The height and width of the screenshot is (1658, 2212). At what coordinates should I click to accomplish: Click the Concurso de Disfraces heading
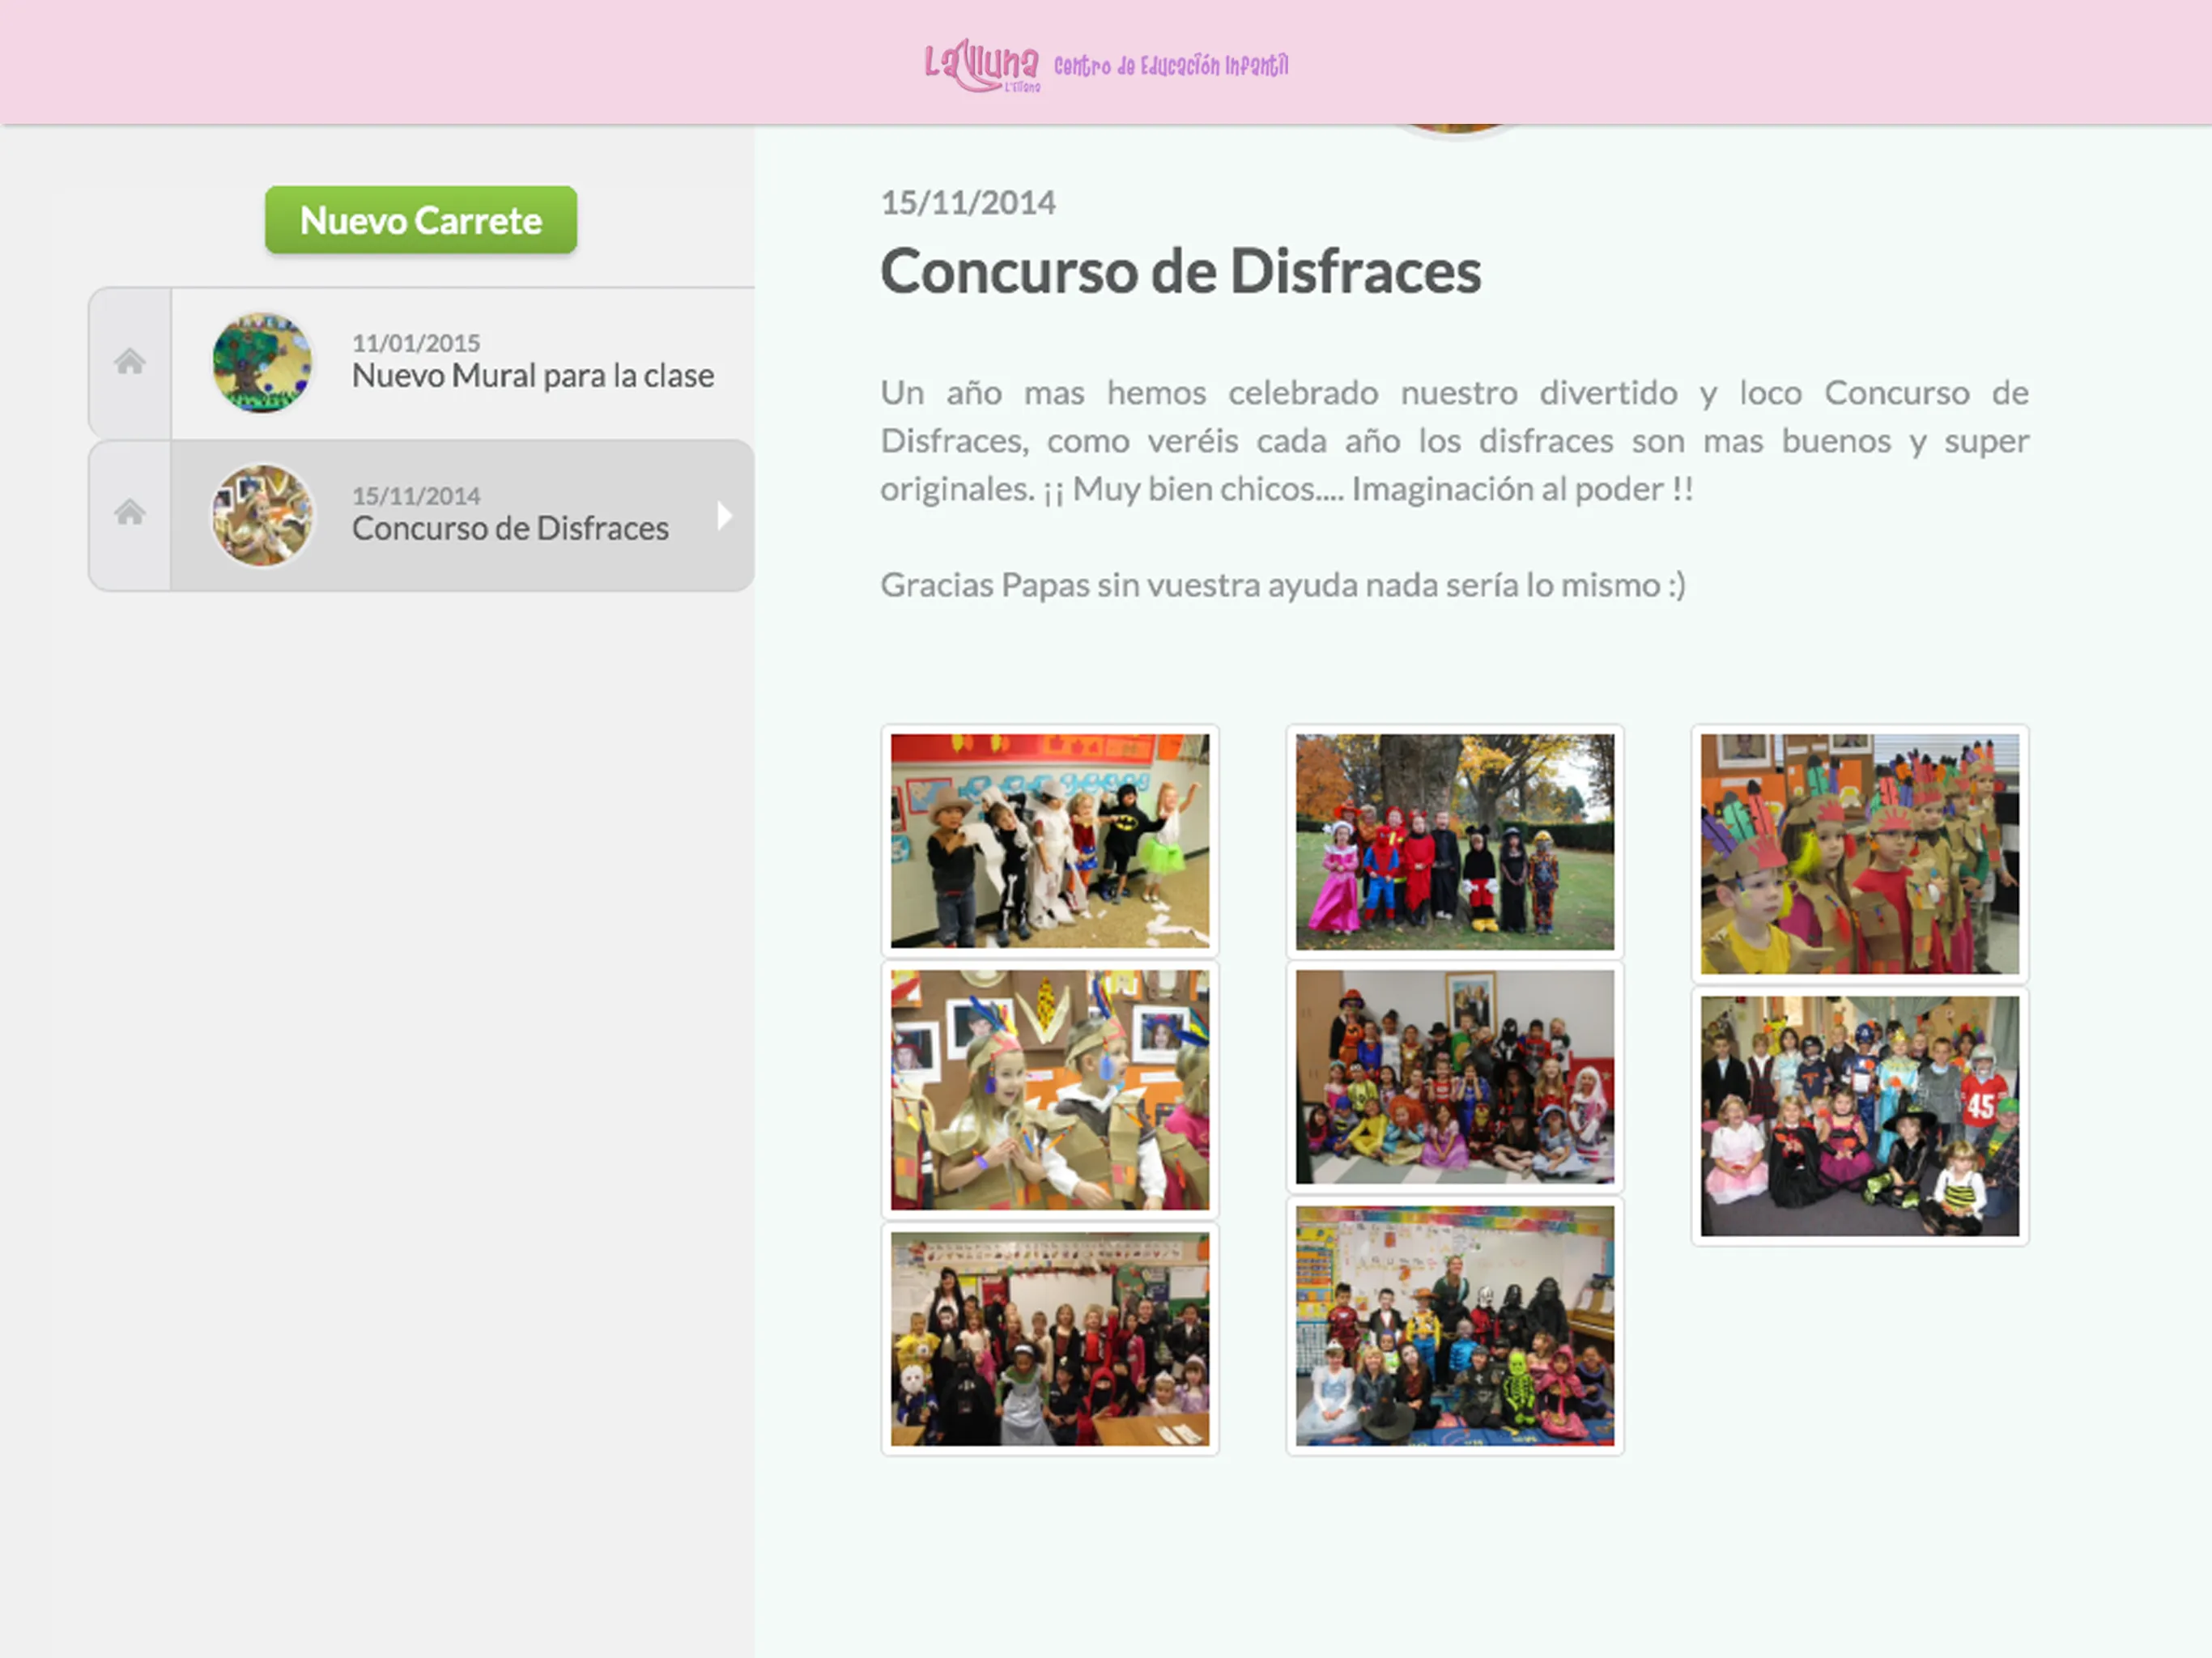(1181, 271)
